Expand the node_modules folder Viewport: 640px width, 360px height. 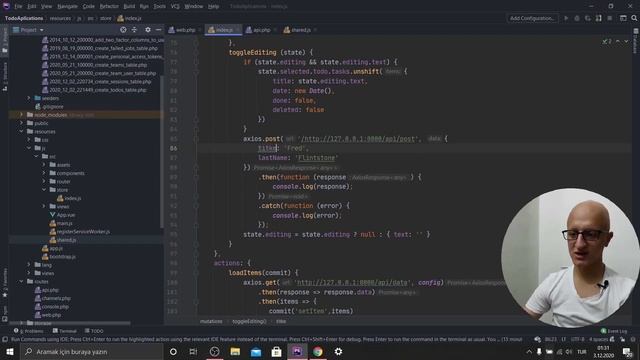click(x=21, y=115)
